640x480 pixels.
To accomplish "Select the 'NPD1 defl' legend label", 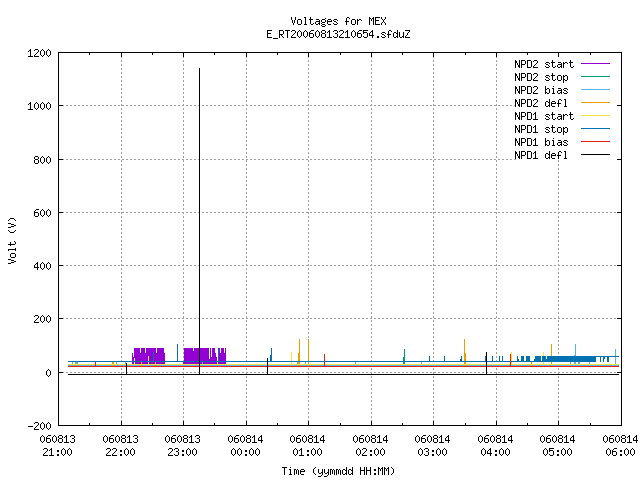I will 541,156.
